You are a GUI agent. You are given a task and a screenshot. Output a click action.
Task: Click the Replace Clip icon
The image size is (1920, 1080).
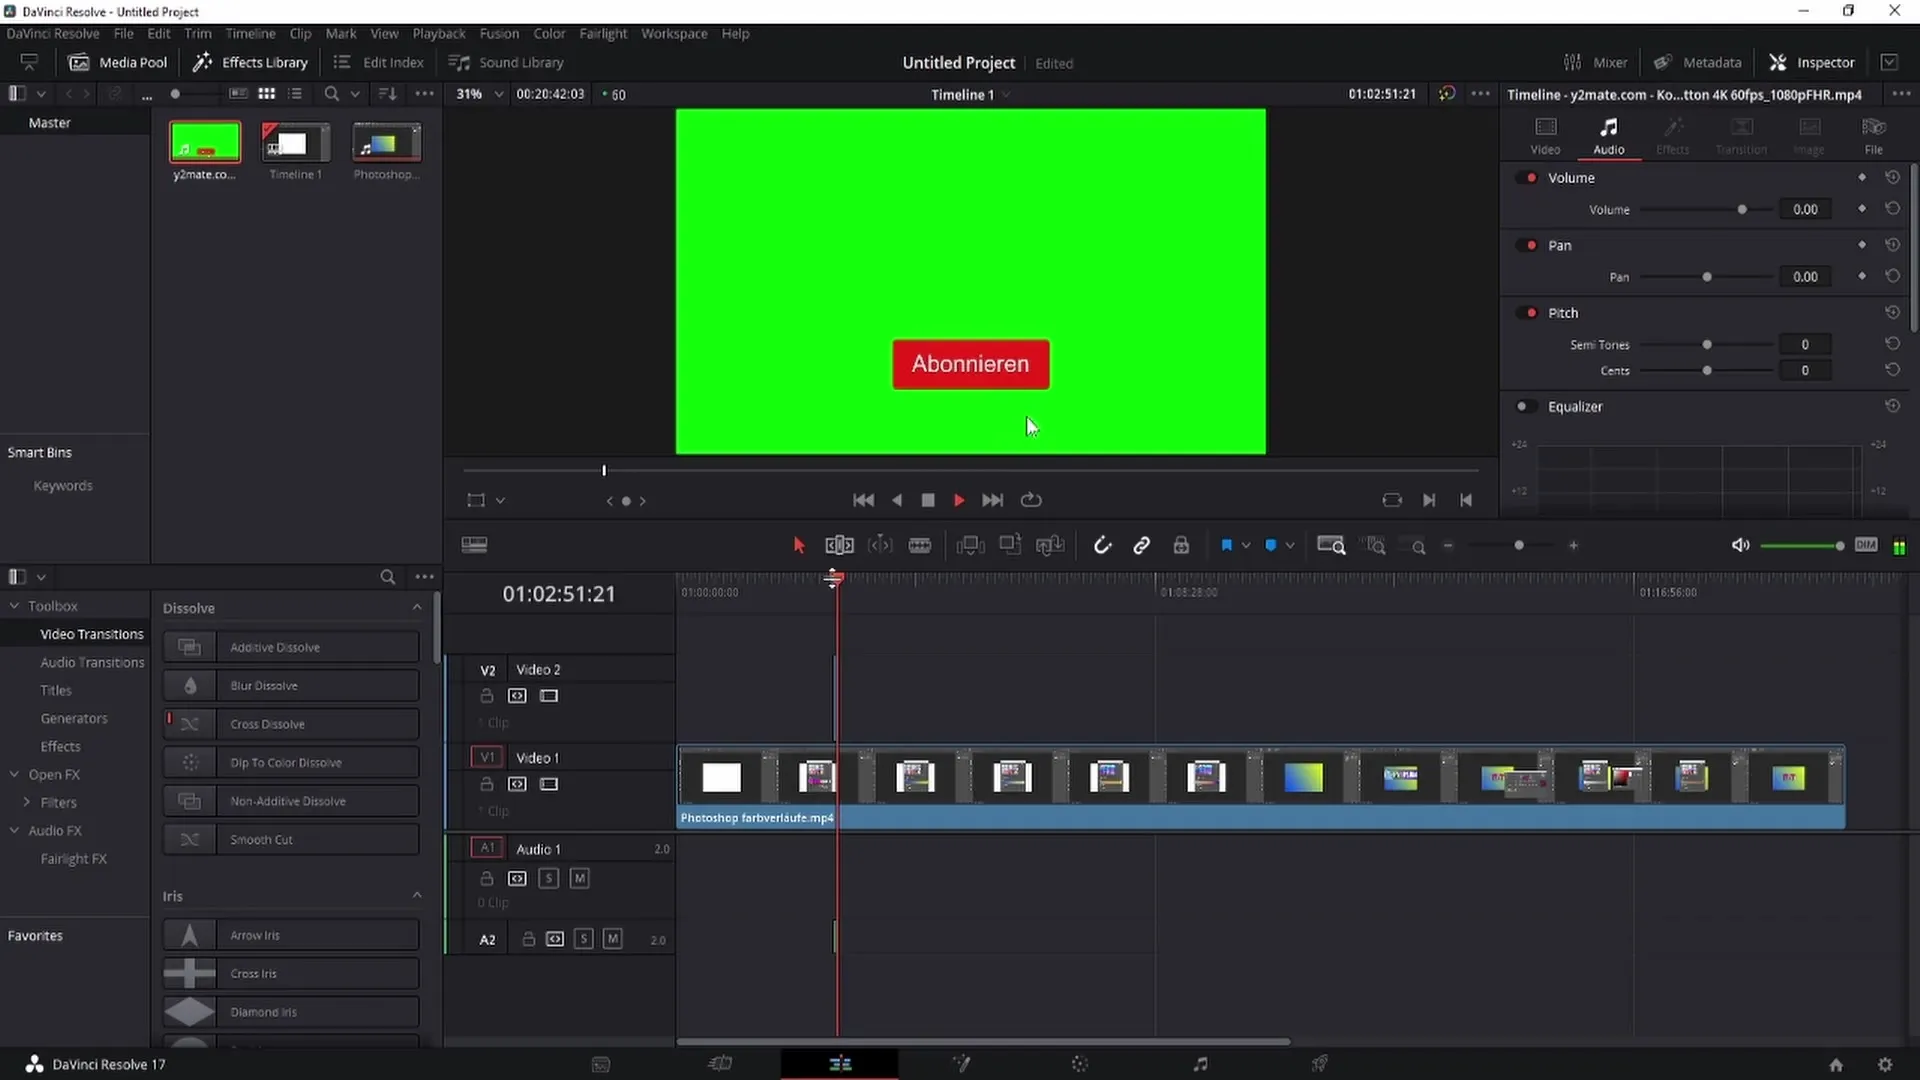point(1050,545)
